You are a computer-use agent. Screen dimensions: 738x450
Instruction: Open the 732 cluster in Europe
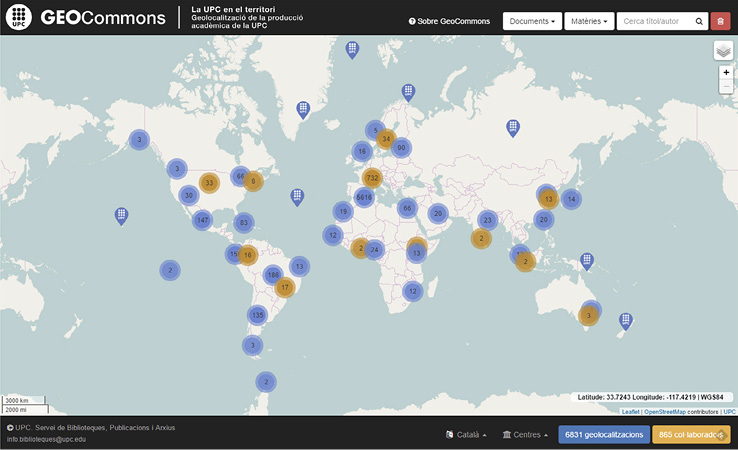[372, 179]
